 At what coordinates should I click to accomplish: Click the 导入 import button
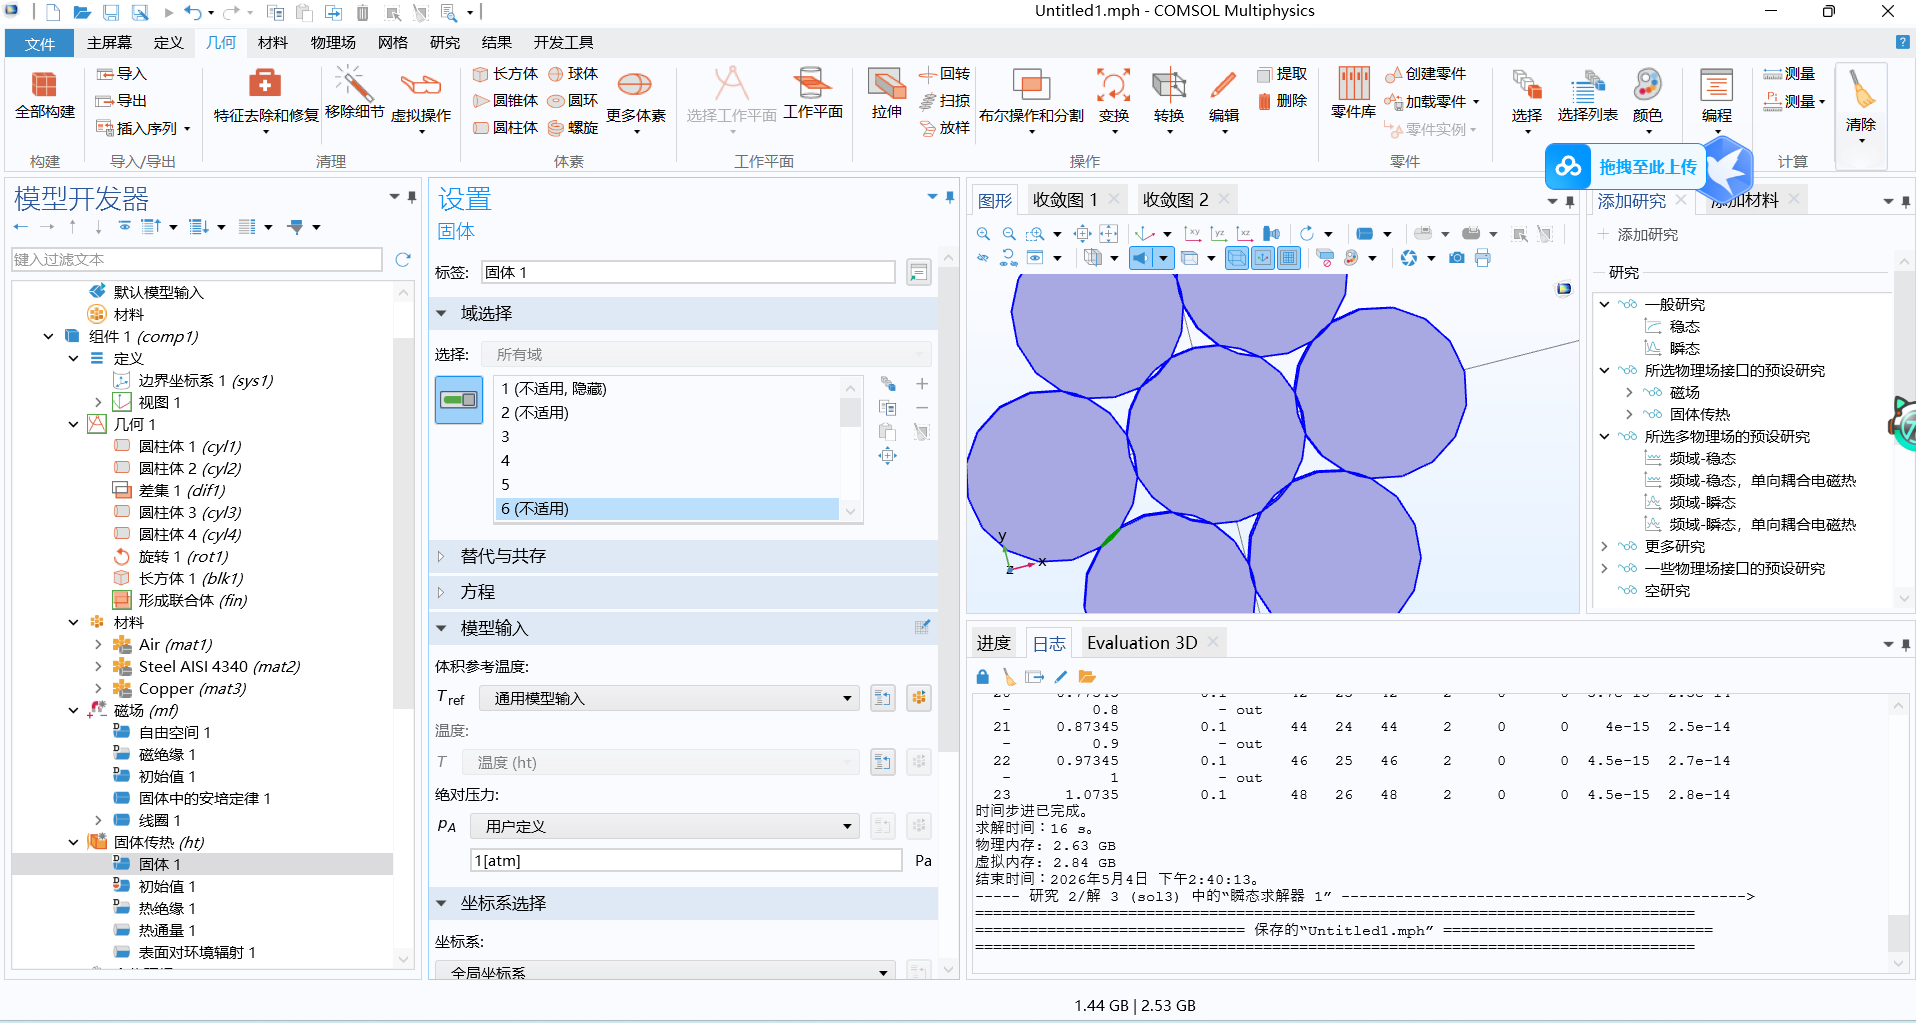point(121,74)
